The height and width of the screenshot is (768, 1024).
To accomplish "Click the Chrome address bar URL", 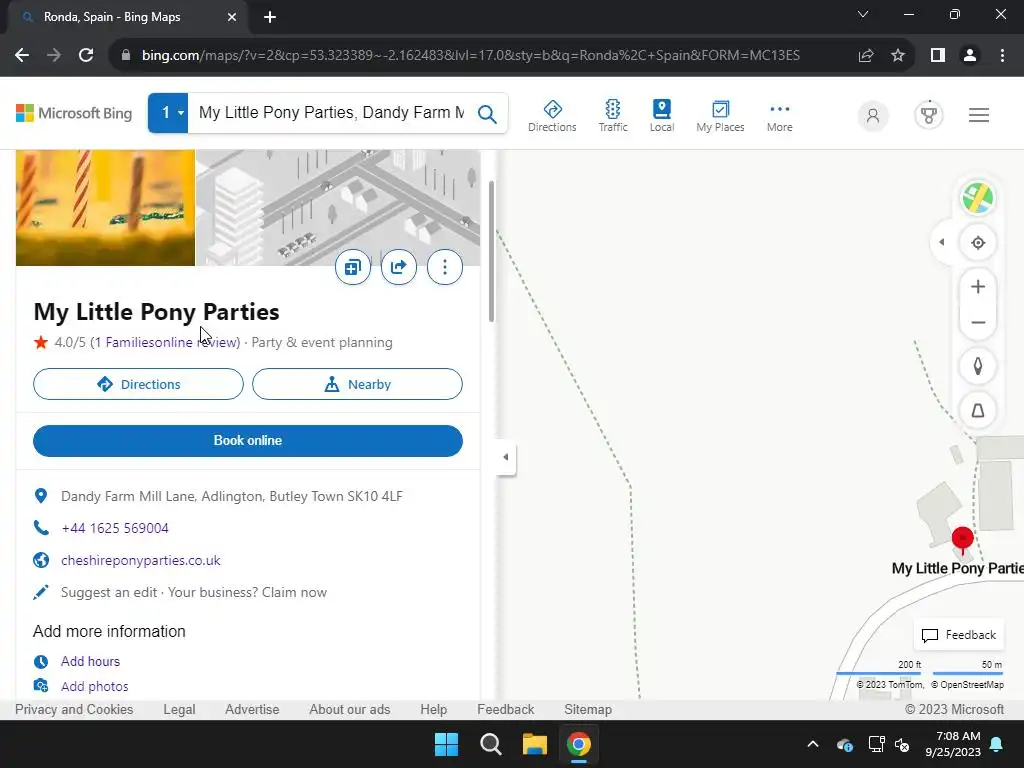I will [x=470, y=56].
